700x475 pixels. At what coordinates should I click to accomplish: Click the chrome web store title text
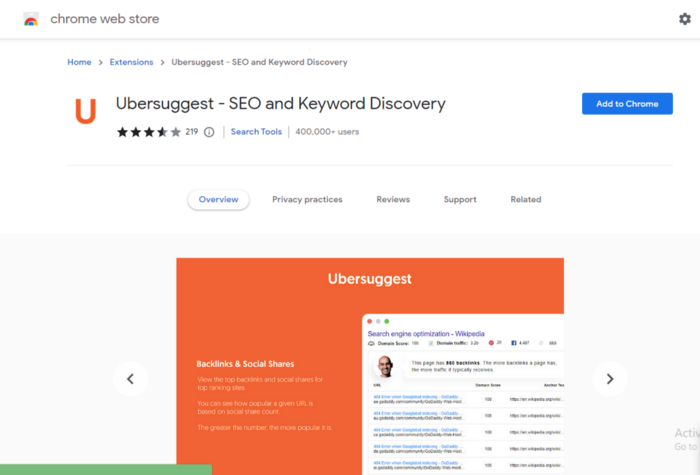[104, 19]
